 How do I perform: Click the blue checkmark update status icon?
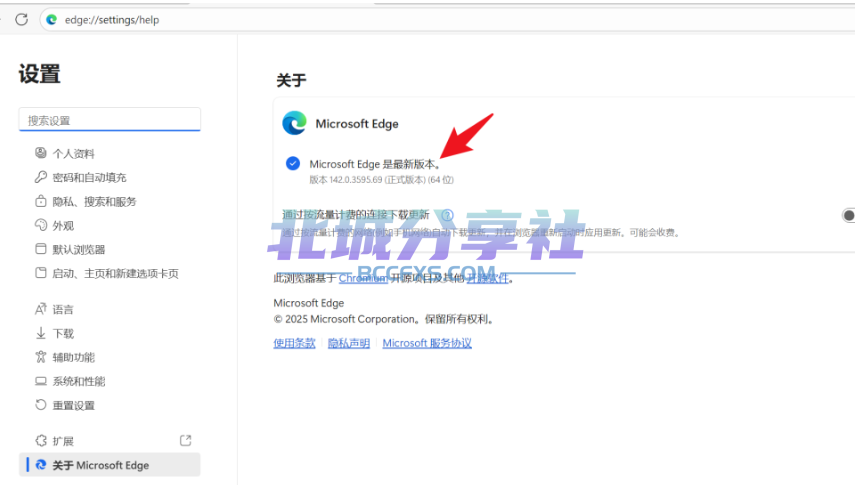(293, 163)
